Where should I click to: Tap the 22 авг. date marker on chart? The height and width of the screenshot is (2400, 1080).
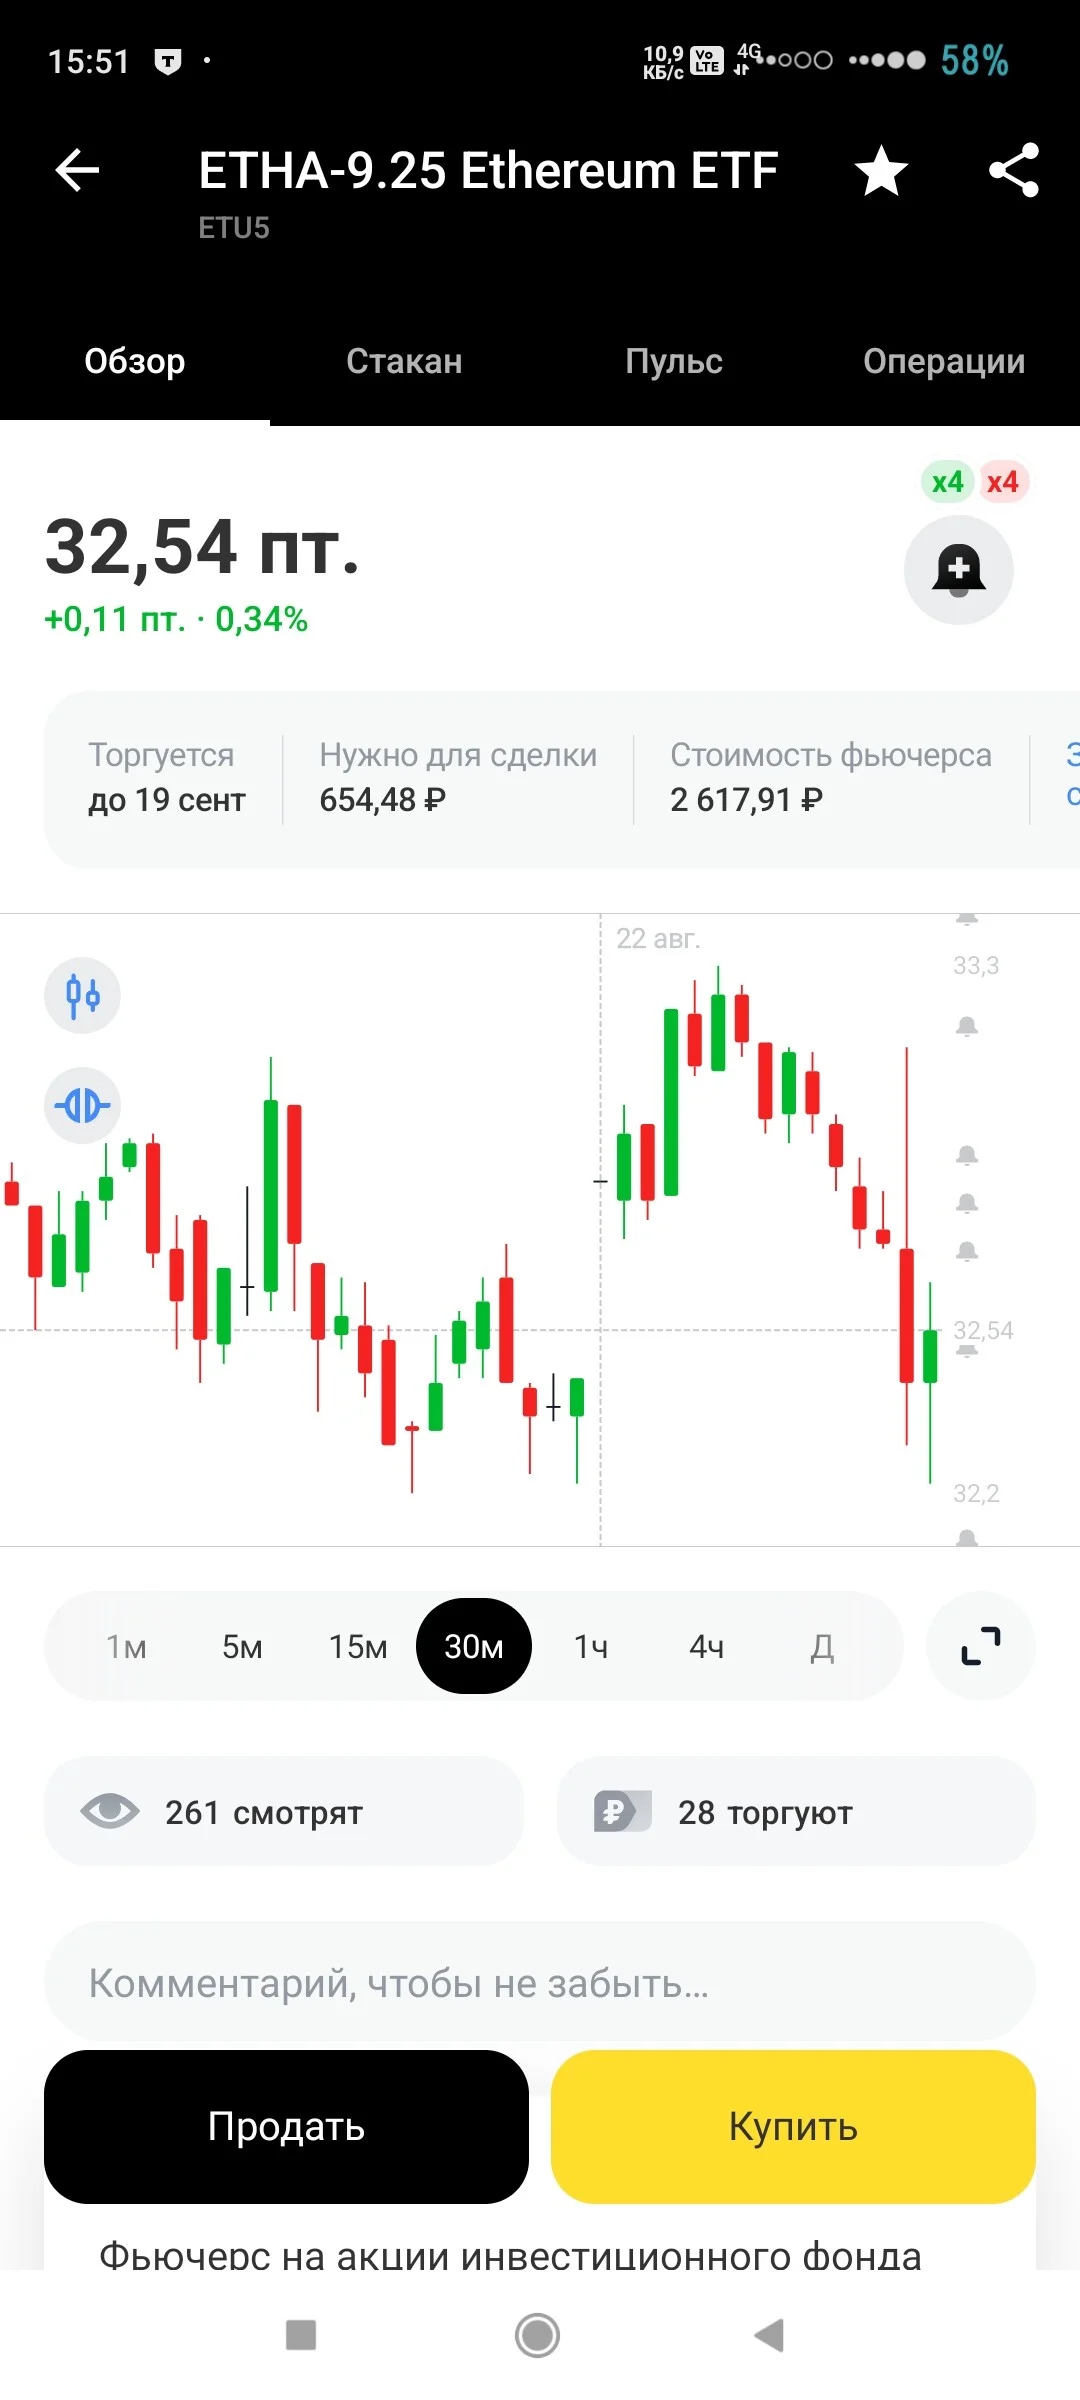click(x=658, y=938)
